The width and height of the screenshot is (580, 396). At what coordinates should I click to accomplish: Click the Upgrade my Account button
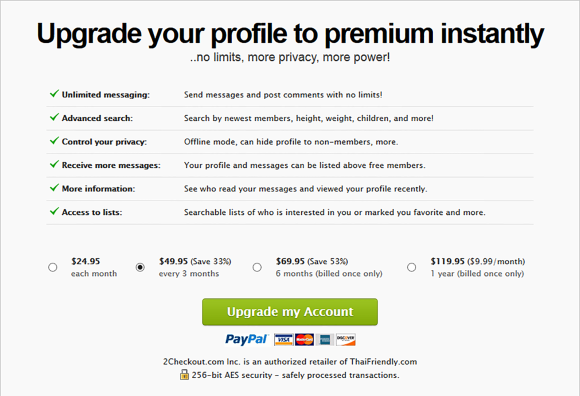(x=290, y=312)
